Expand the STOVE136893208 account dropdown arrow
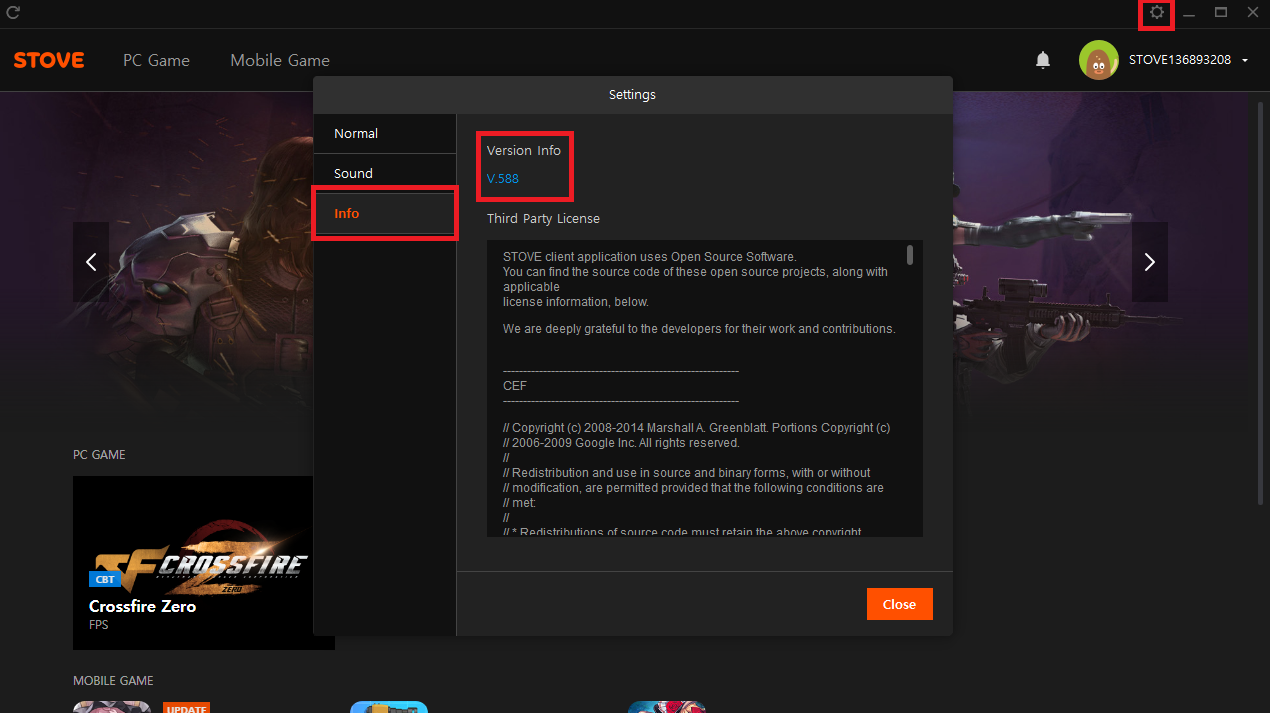1270x713 pixels. point(1245,61)
